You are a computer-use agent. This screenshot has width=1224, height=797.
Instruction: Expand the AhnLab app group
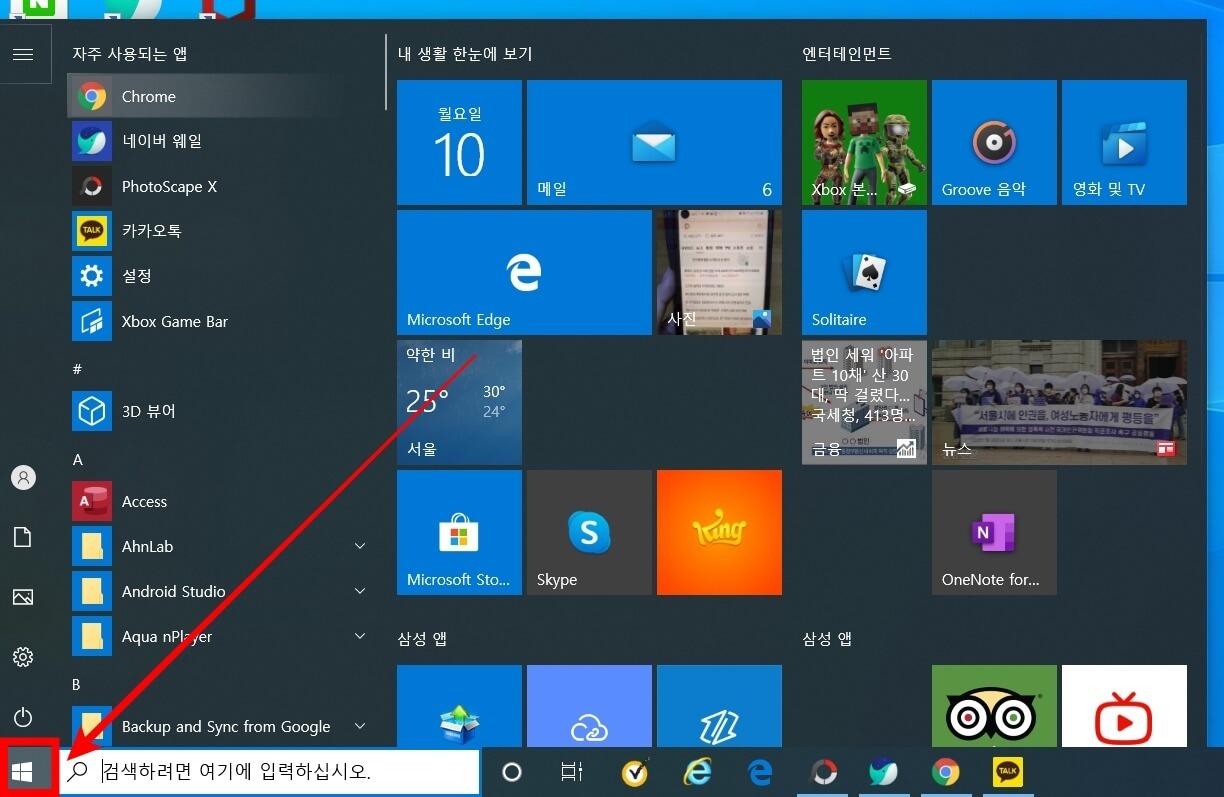tap(360, 546)
